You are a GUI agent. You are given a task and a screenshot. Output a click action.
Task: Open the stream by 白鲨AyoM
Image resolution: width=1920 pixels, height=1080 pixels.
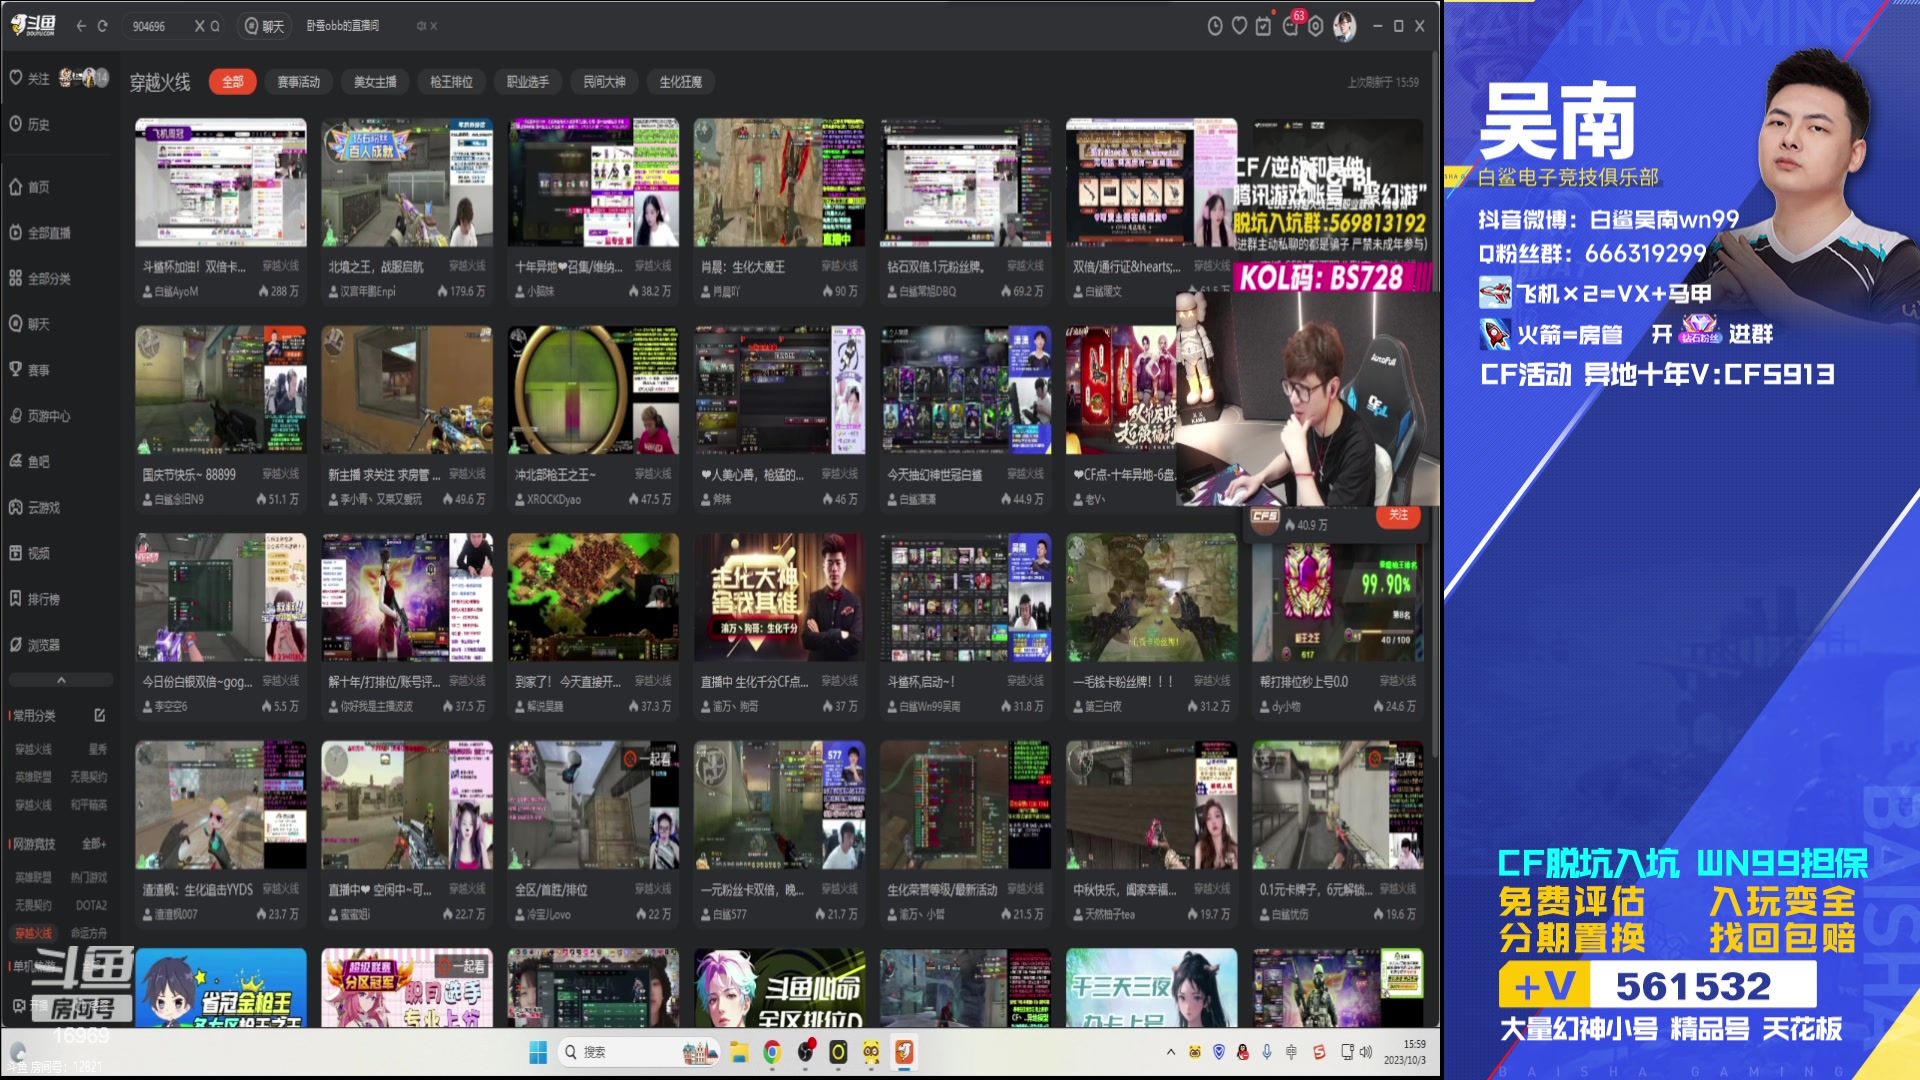[x=221, y=182]
